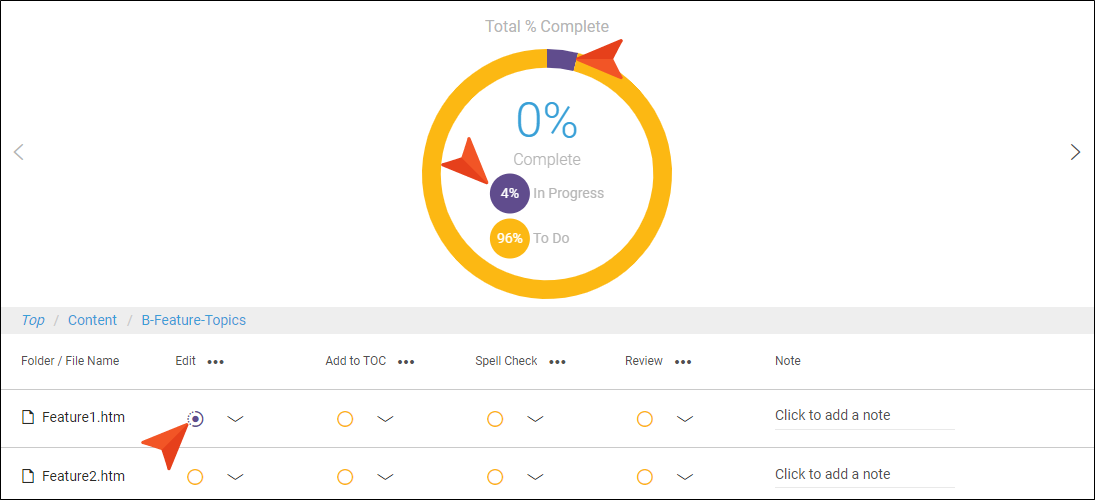The width and height of the screenshot is (1095, 500).
Task: Toggle Add to TOC status for Feature1.htm
Action: 345,419
